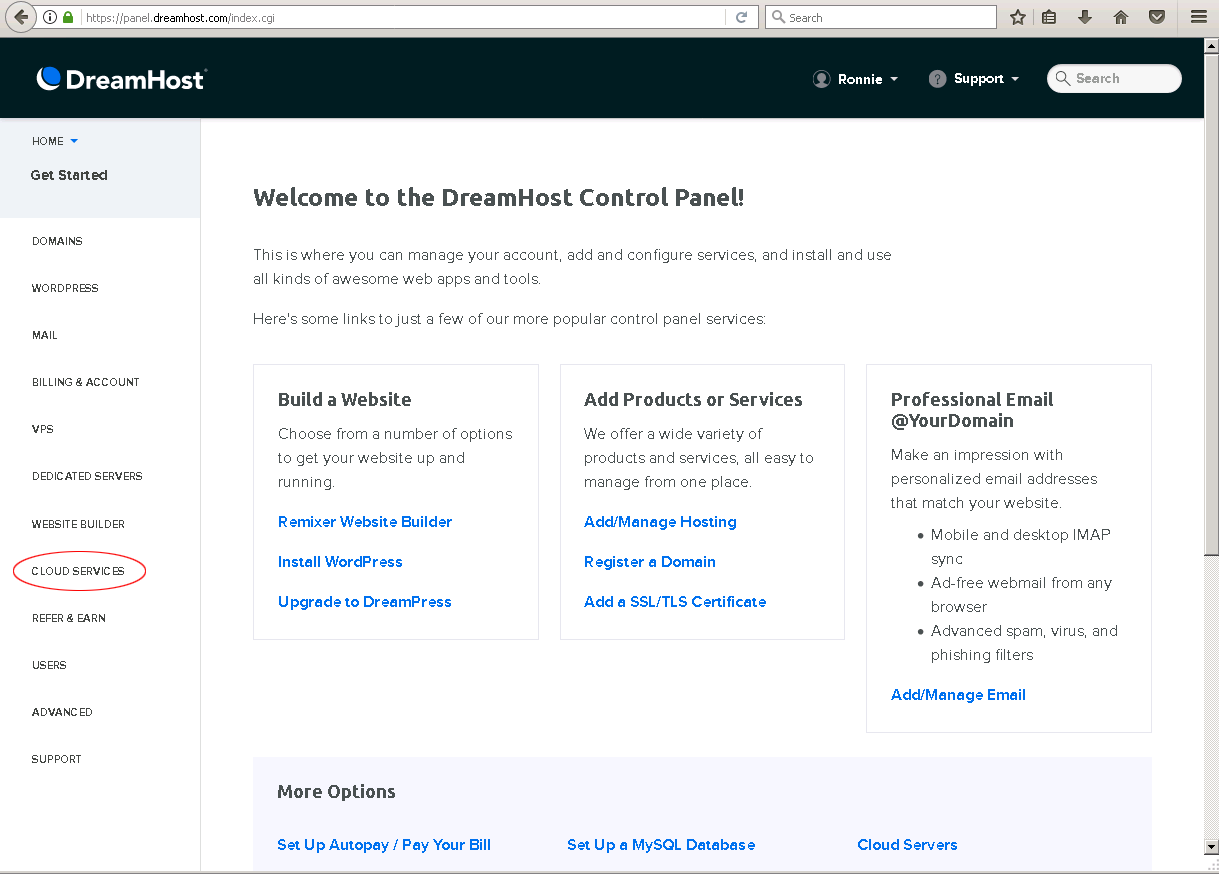
Task: Reload the page with refresh icon
Action: [741, 17]
